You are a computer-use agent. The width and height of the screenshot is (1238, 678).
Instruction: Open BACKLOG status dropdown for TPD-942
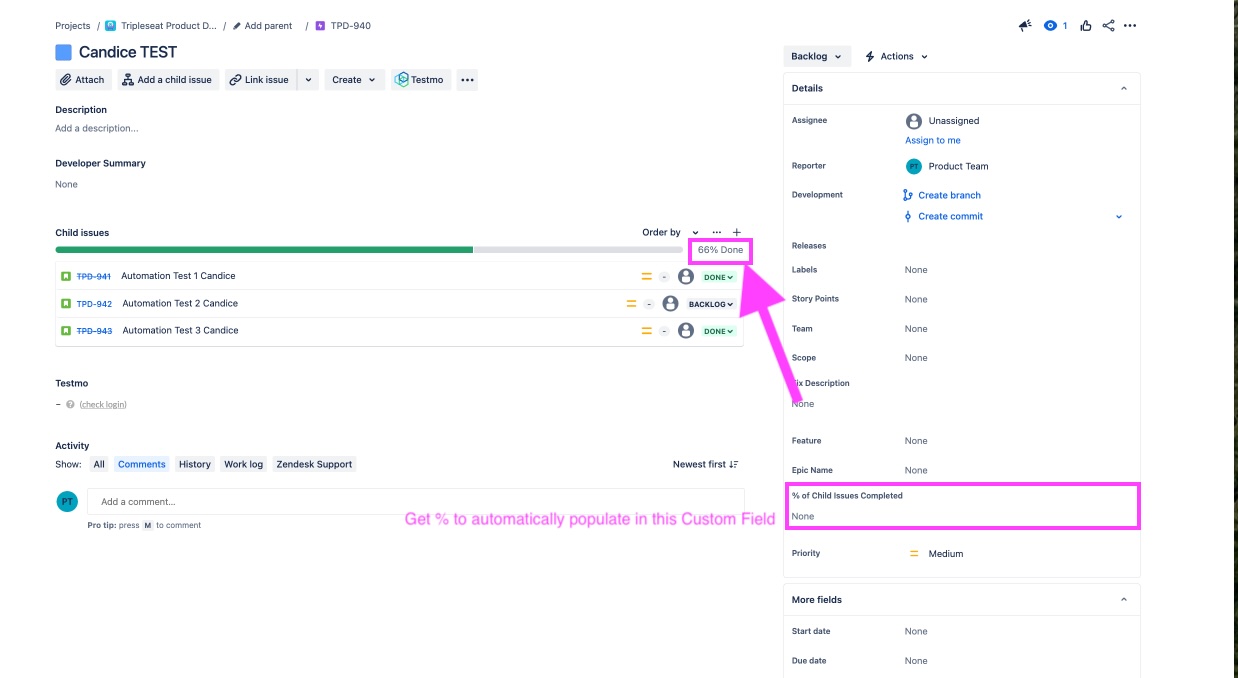pyautogui.click(x=711, y=304)
